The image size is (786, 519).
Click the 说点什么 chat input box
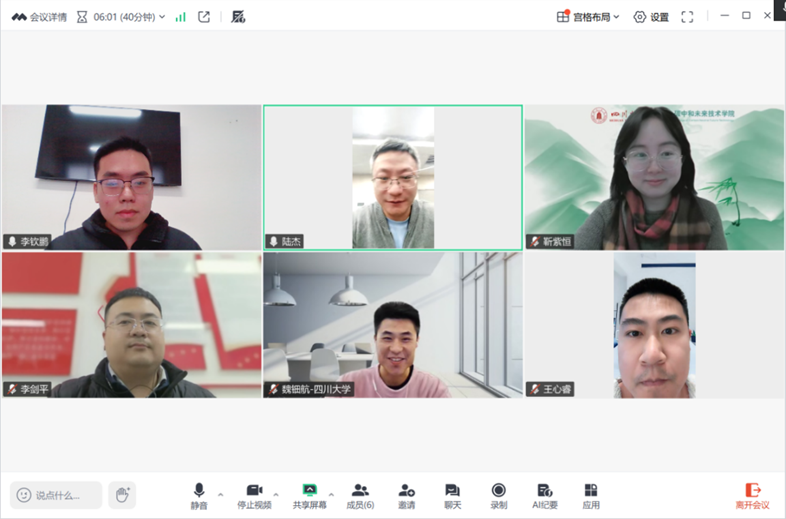(57, 495)
